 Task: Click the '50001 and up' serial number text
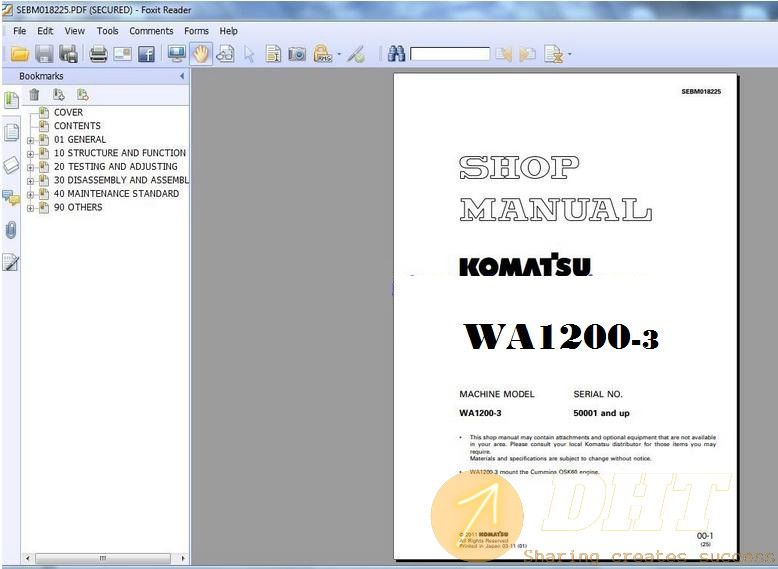[x=601, y=413]
